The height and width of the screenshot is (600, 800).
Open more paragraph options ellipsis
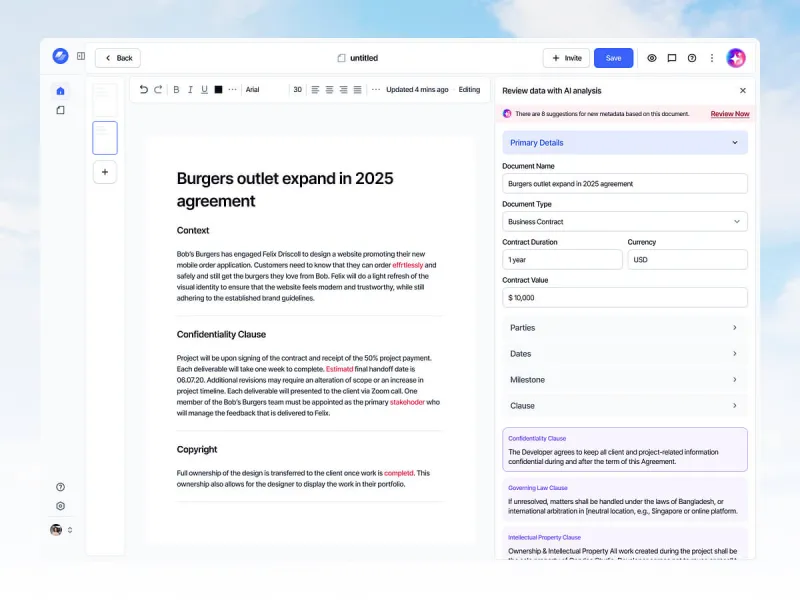[x=376, y=89]
